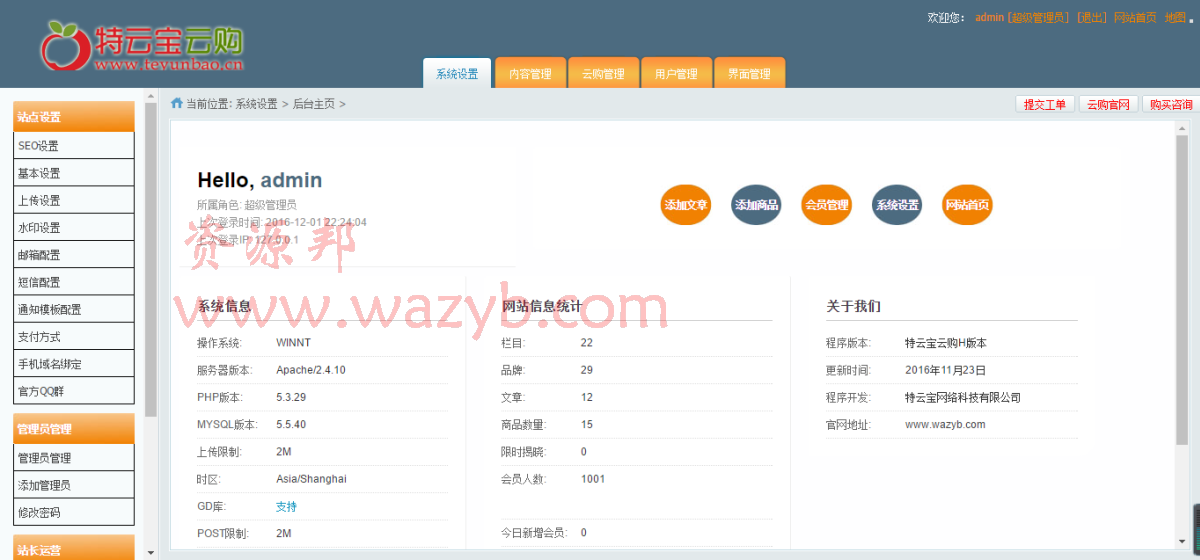Click the 支持 GD库 value

tap(286, 506)
